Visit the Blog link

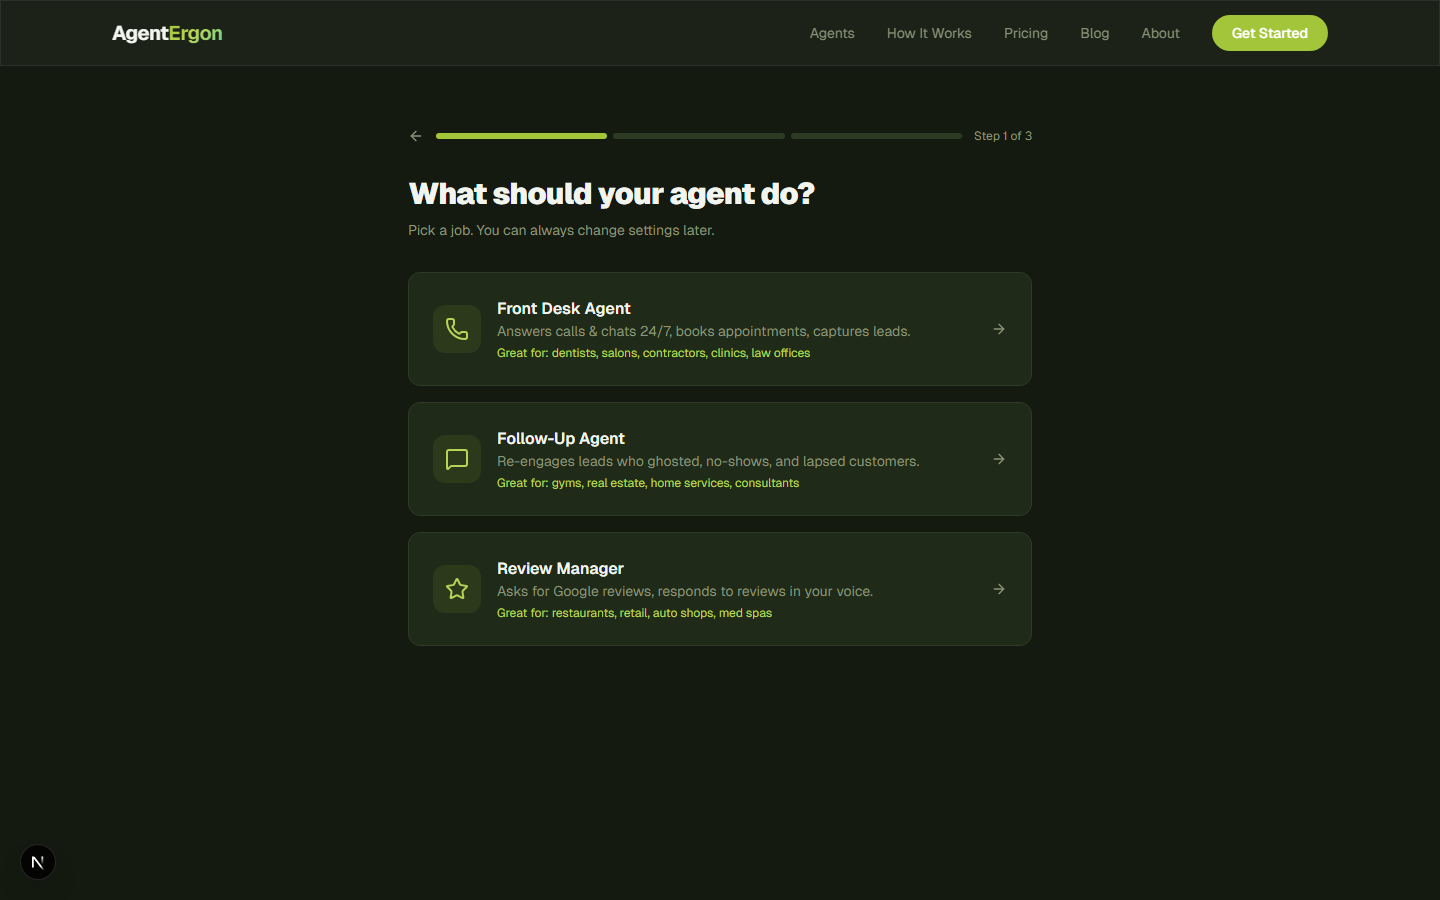(1095, 33)
